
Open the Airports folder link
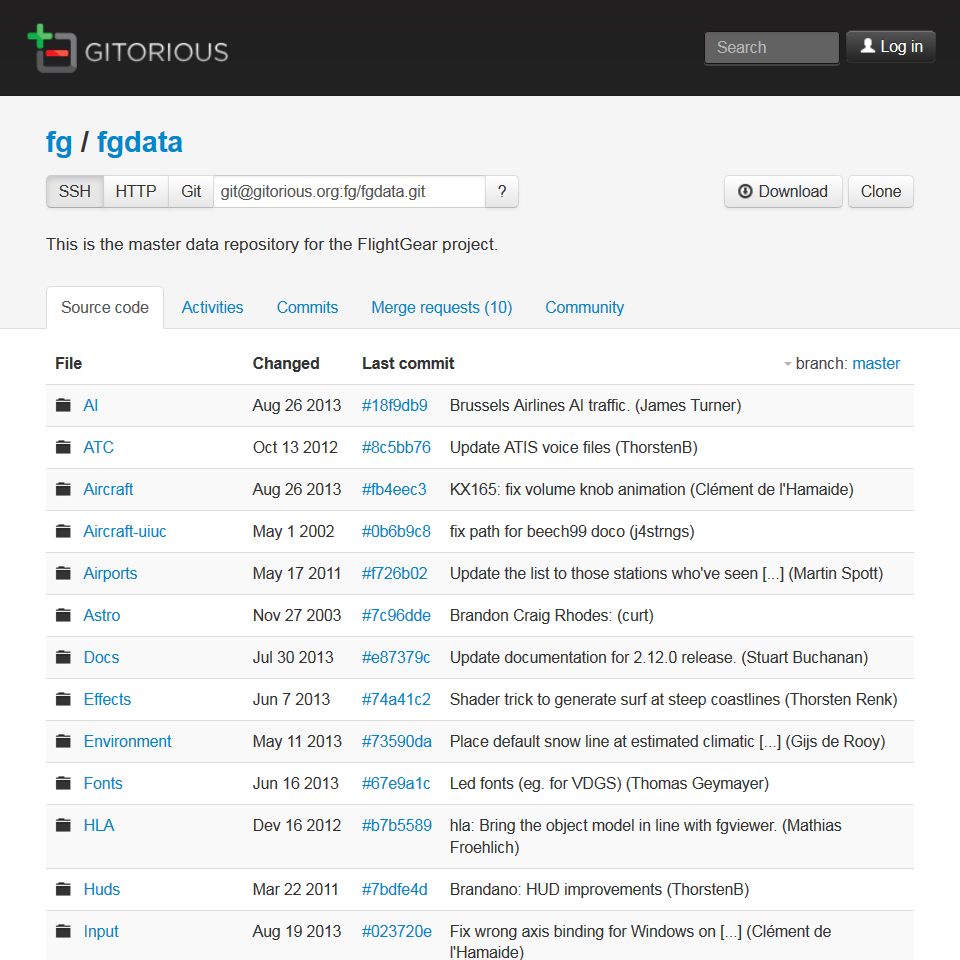[x=110, y=574]
